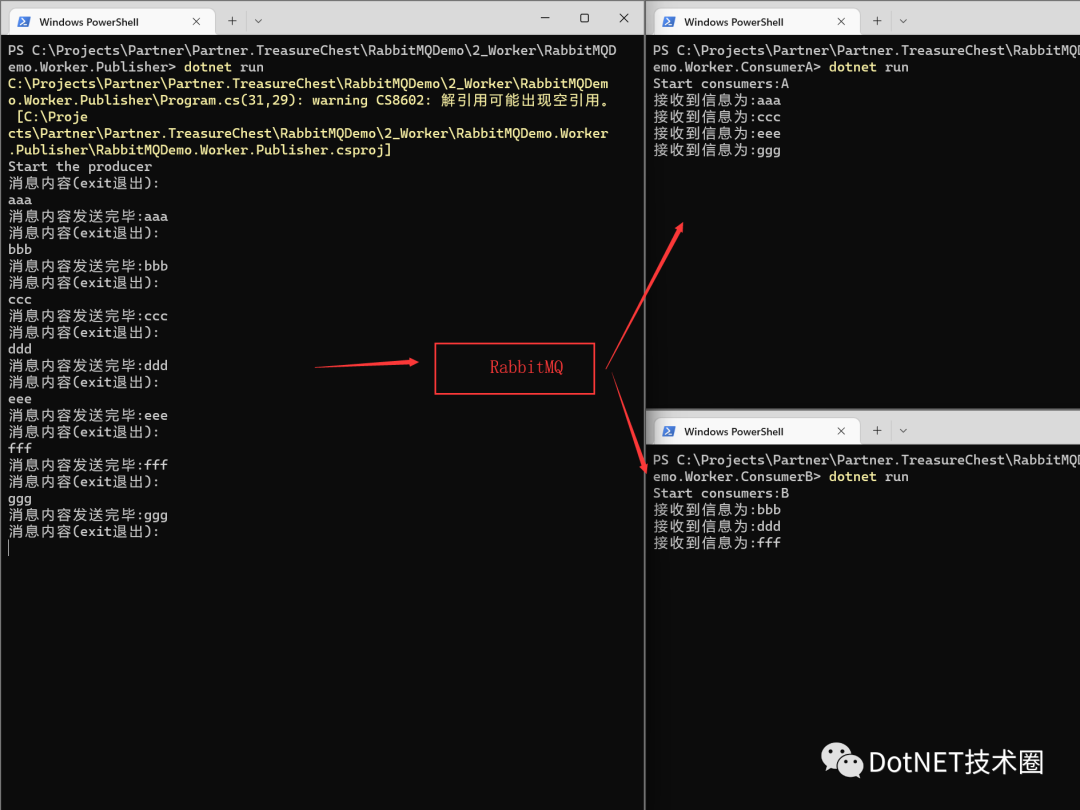Click 'Start consumers:A' output line
Screen dimensions: 1080x810
click(x=721, y=83)
